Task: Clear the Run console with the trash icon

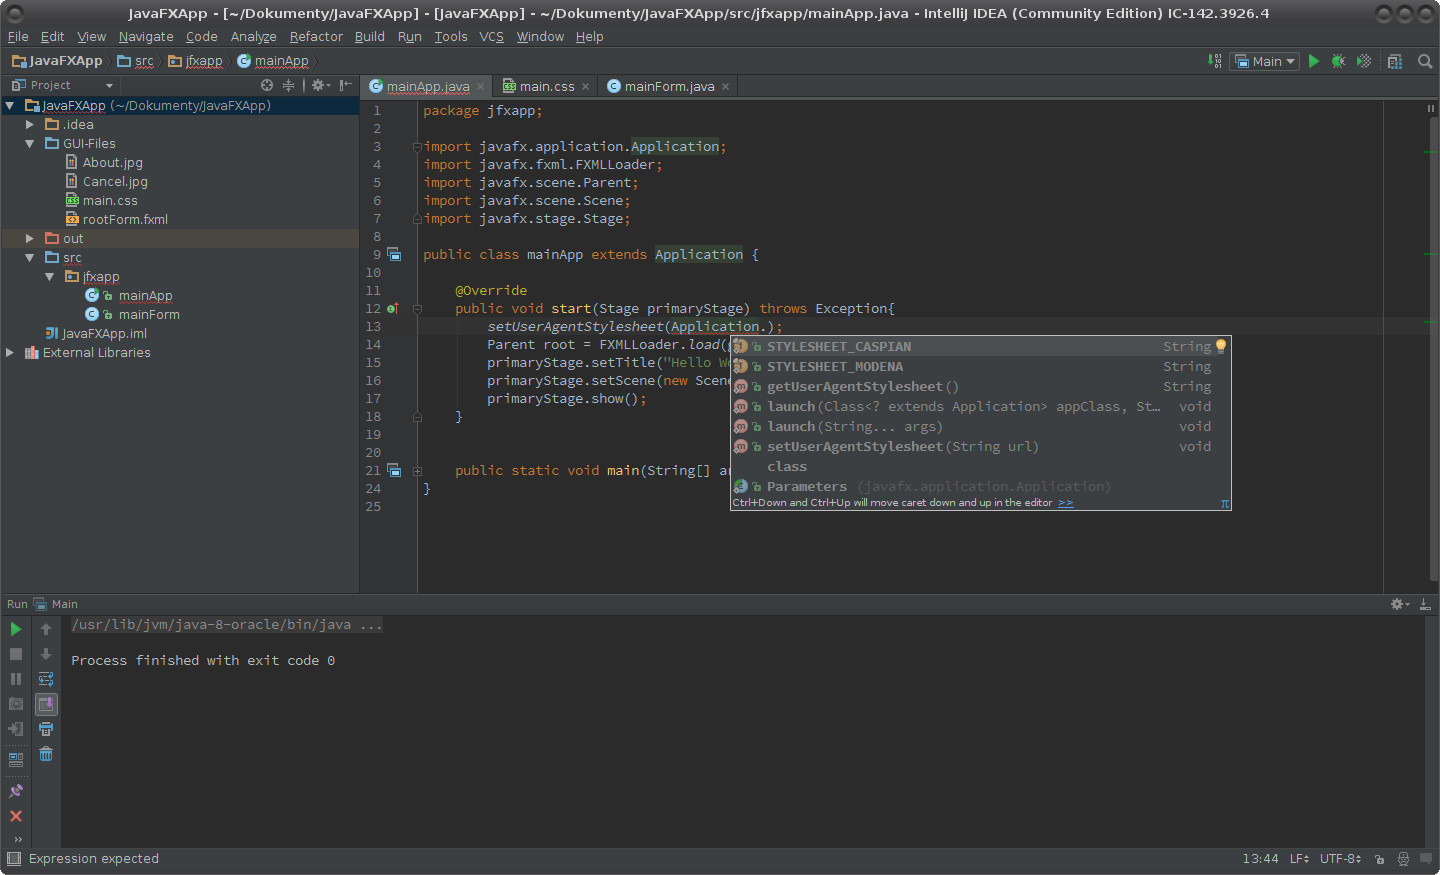Action: pos(46,754)
